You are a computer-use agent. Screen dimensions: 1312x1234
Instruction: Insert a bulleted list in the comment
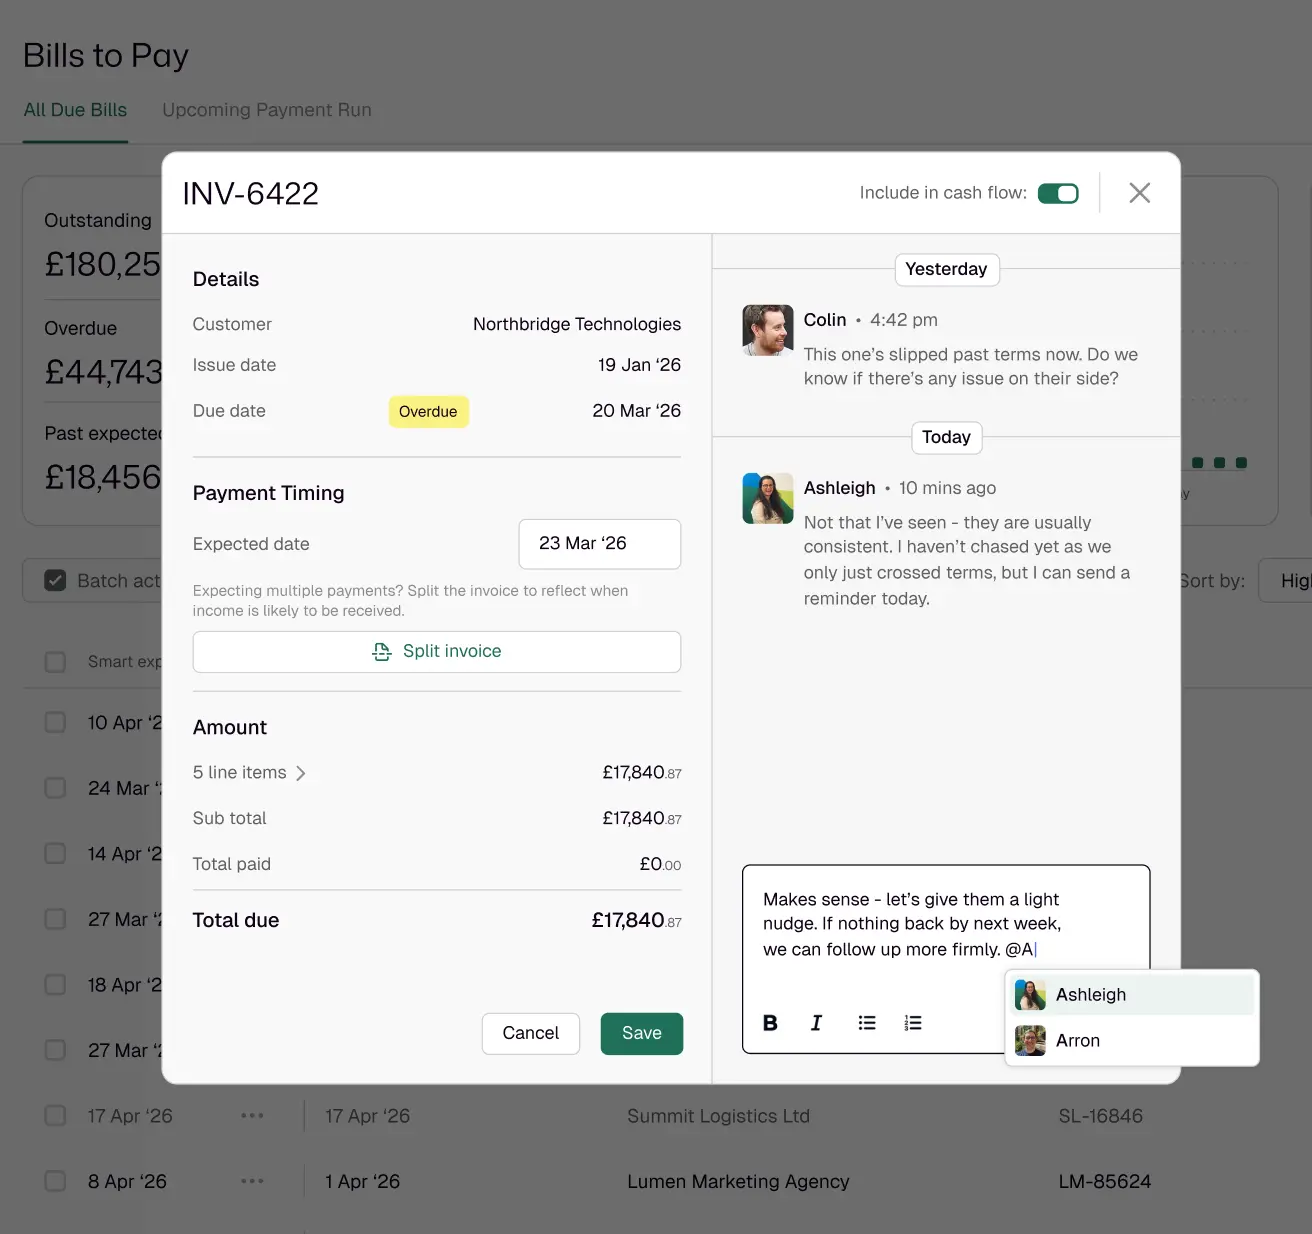pos(867,1023)
